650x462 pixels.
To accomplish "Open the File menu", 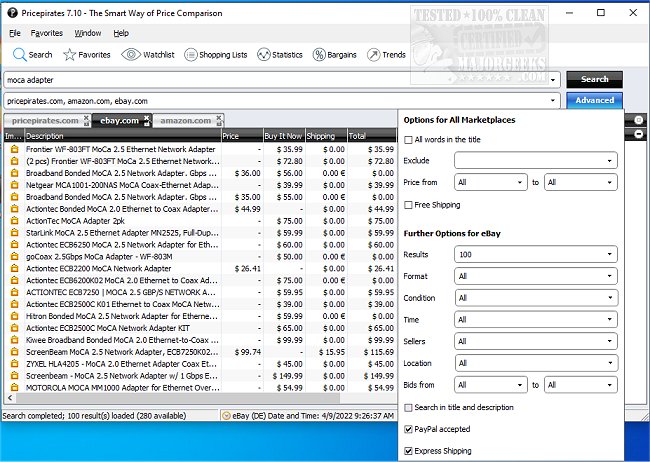I will click(x=15, y=33).
